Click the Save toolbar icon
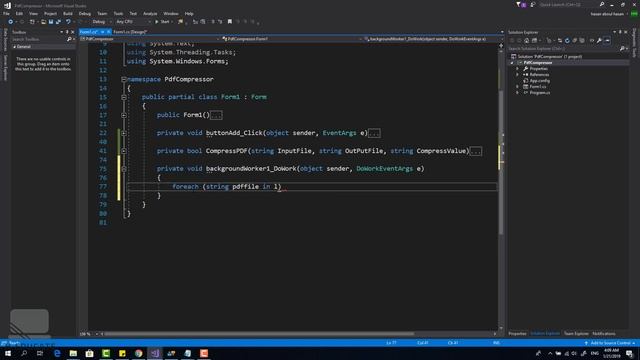Viewport: 640px width, 360px height. pos(51,22)
